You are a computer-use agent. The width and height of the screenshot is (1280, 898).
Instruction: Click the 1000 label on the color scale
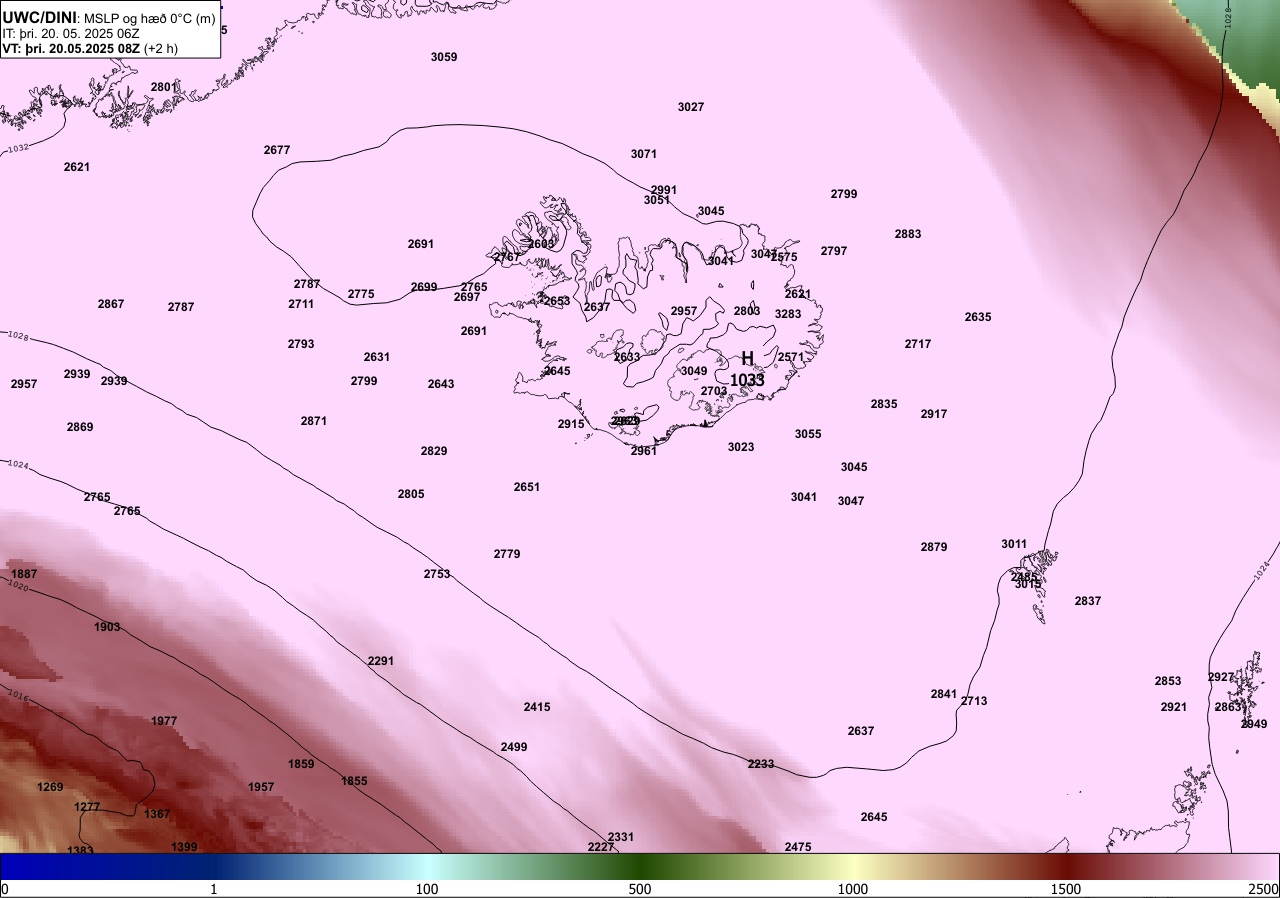pos(852,889)
